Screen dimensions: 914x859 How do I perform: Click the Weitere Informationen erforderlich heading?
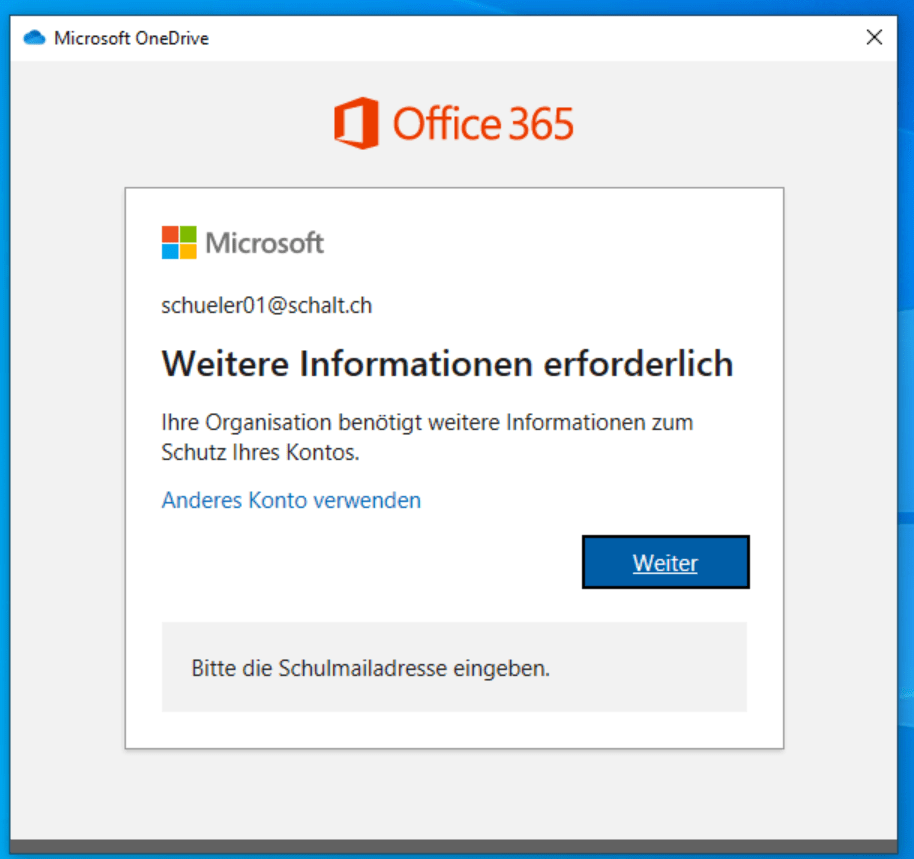click(x=447, y=364)
